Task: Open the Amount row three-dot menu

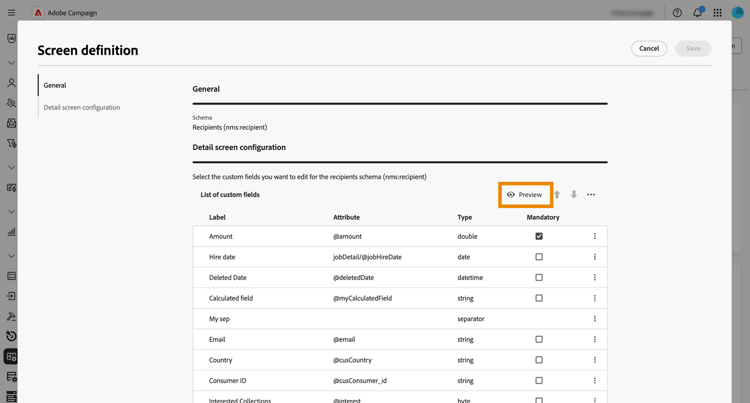Action: 595,237
